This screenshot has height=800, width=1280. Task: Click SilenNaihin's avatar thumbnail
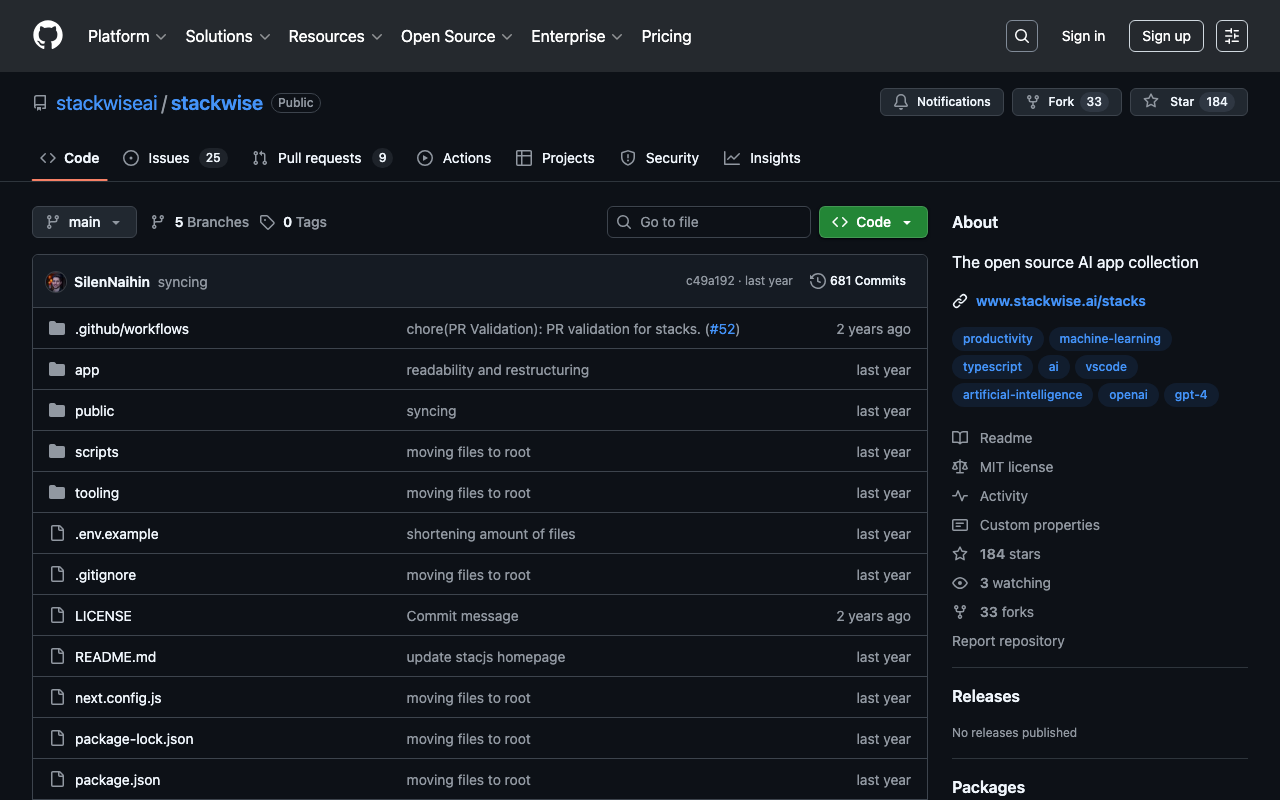pos(56,282)
